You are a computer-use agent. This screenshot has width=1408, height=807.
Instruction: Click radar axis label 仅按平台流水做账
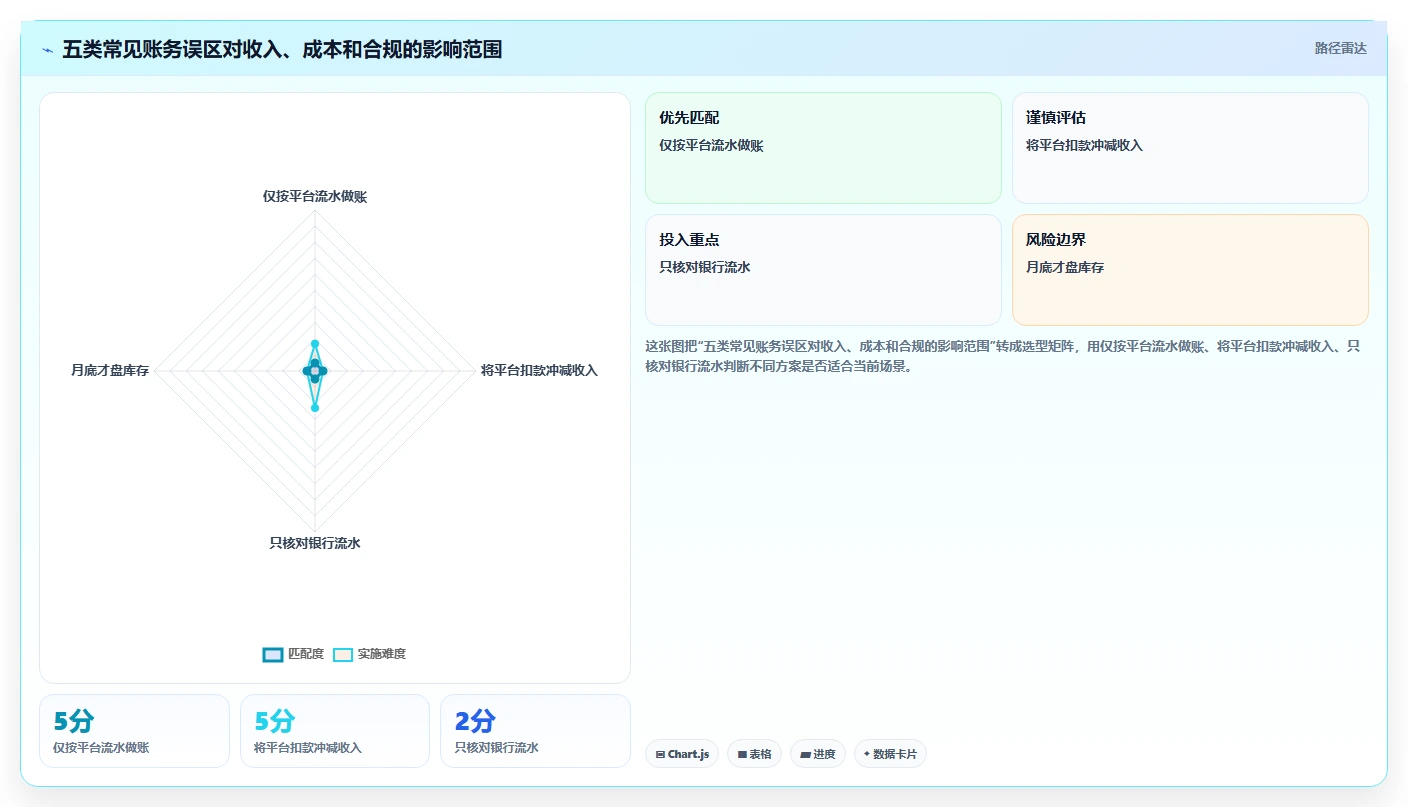point(315,197)
